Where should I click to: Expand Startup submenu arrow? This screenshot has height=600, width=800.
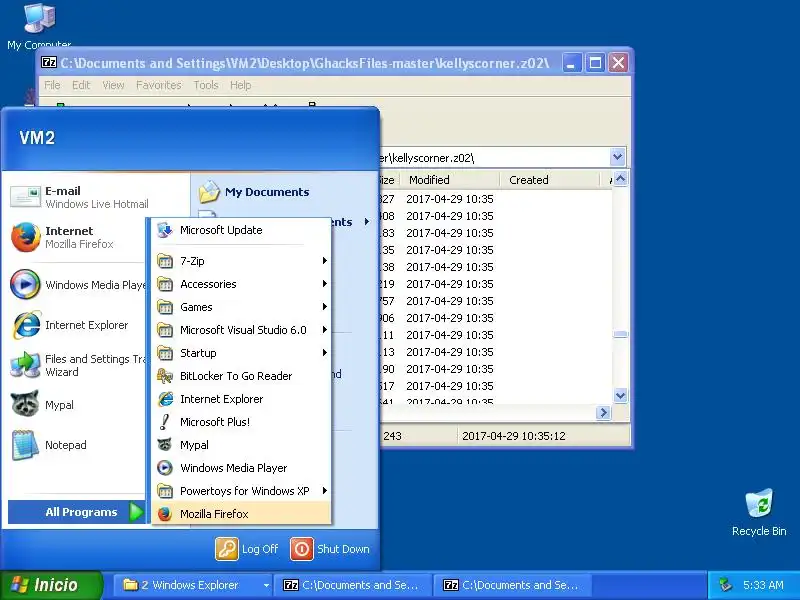324,353
